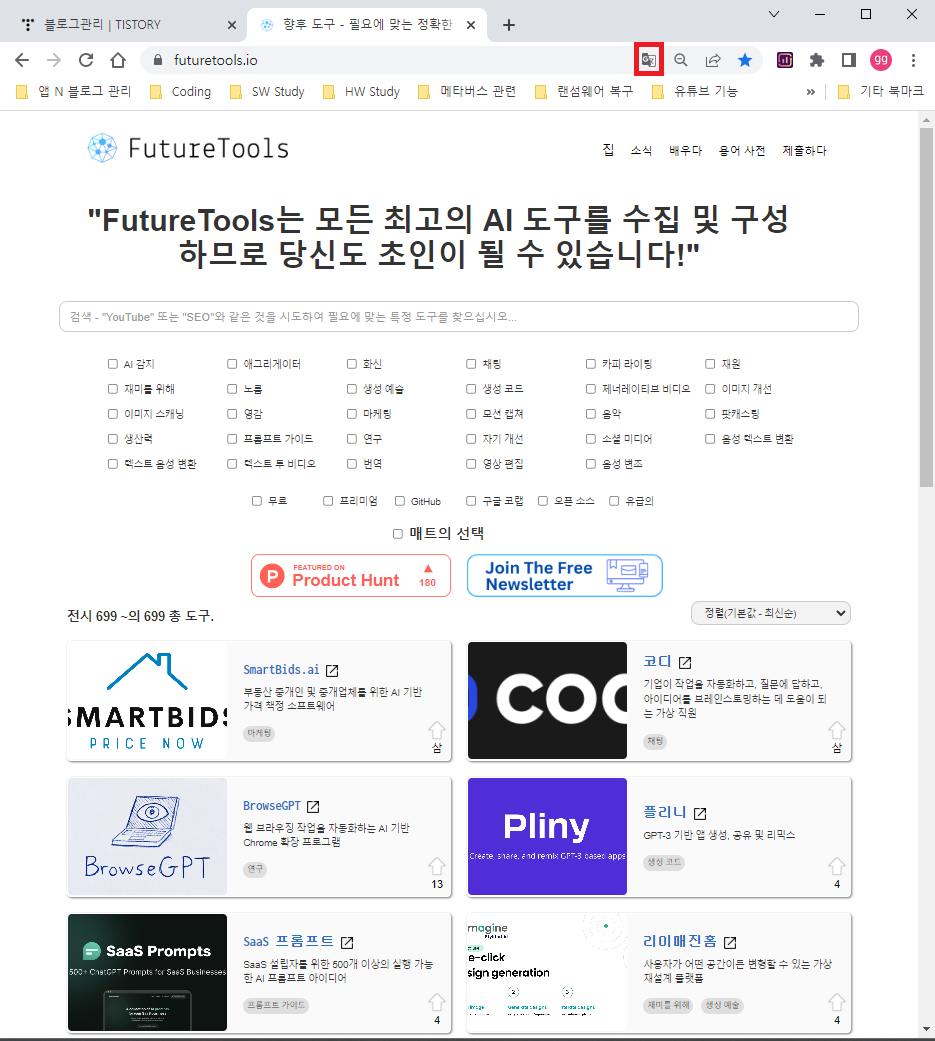Open the SmartBids.ai title link
Image resolution: width=935 pixels, height=1041 pixels.
tap(281, 670)
